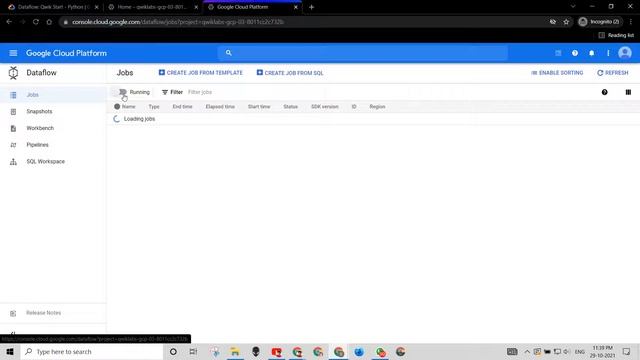The width and height of the screenshot is (640, 360).
Task: Reload the page with browser refresh icon
Action: click(36, 22)
